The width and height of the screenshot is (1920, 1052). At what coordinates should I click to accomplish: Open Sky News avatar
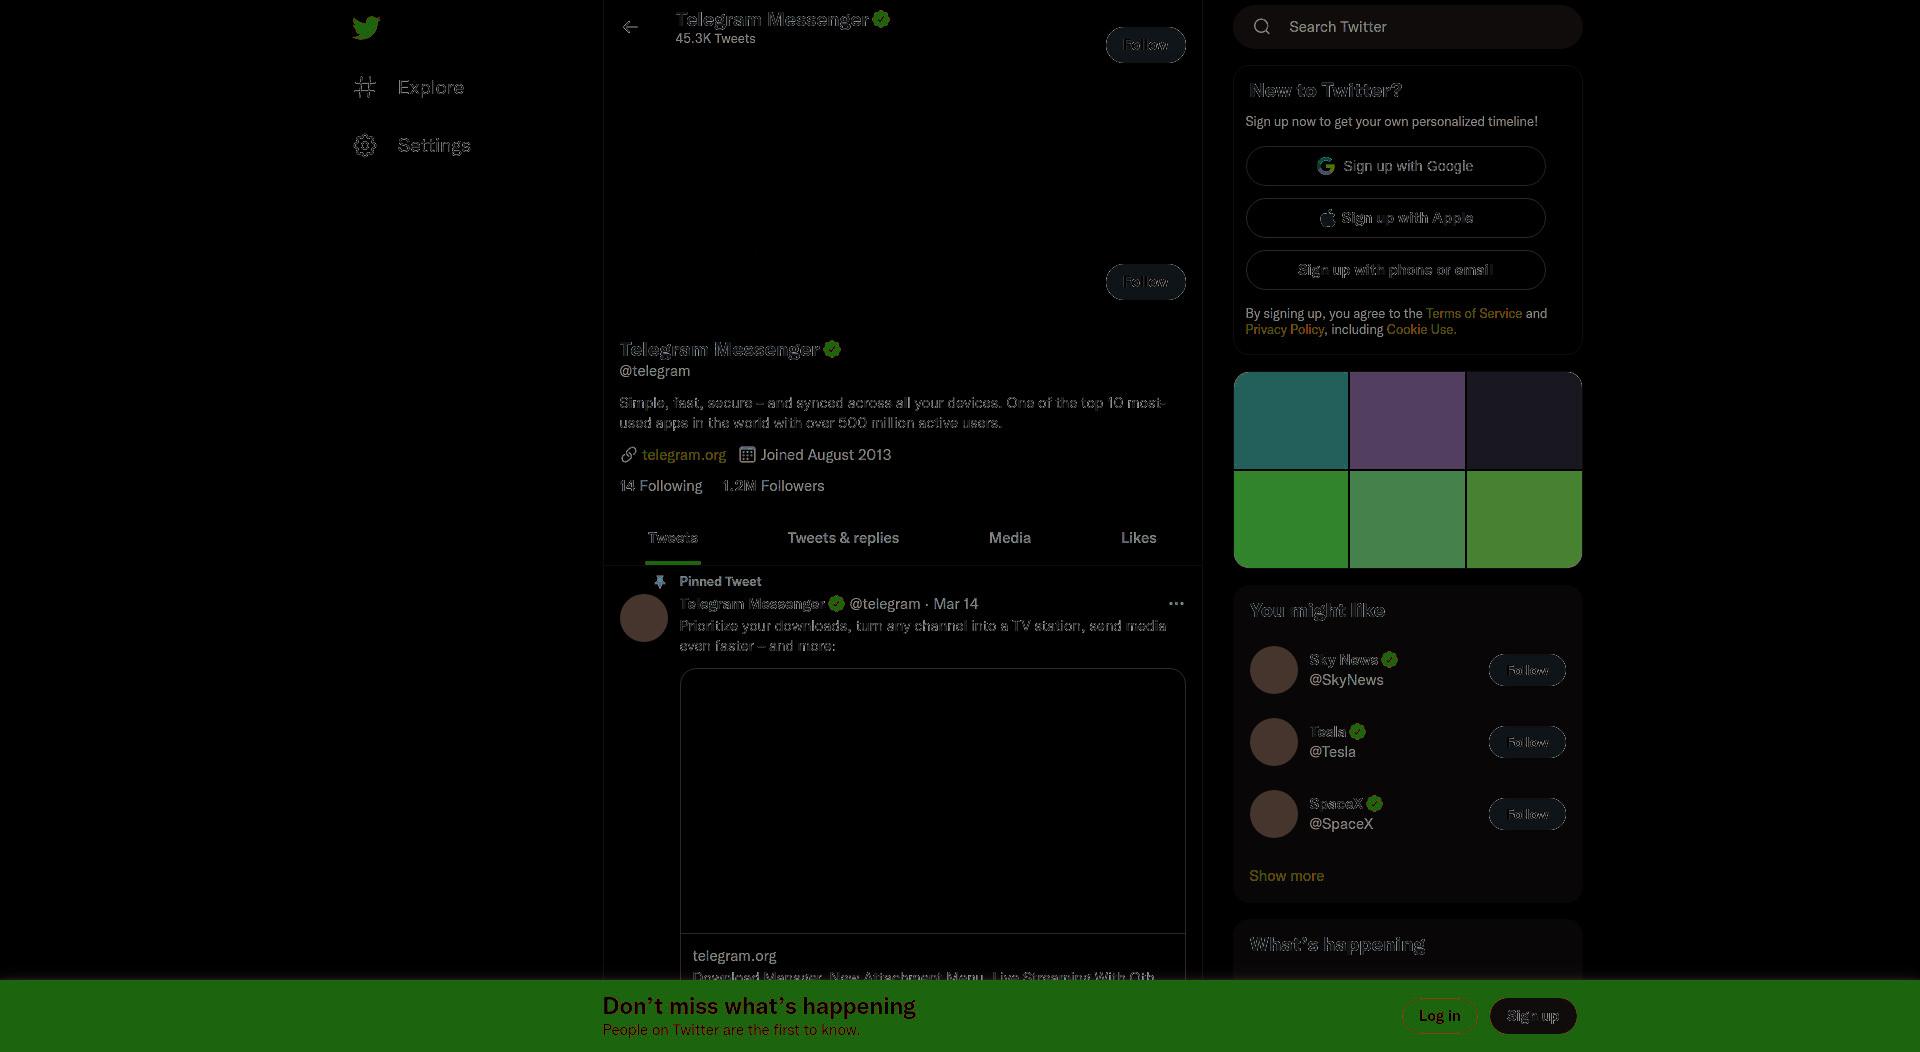point(1274,670)
